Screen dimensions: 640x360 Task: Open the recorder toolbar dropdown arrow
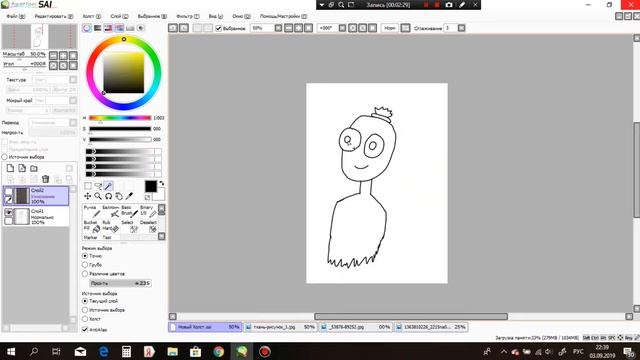(322, 5)
